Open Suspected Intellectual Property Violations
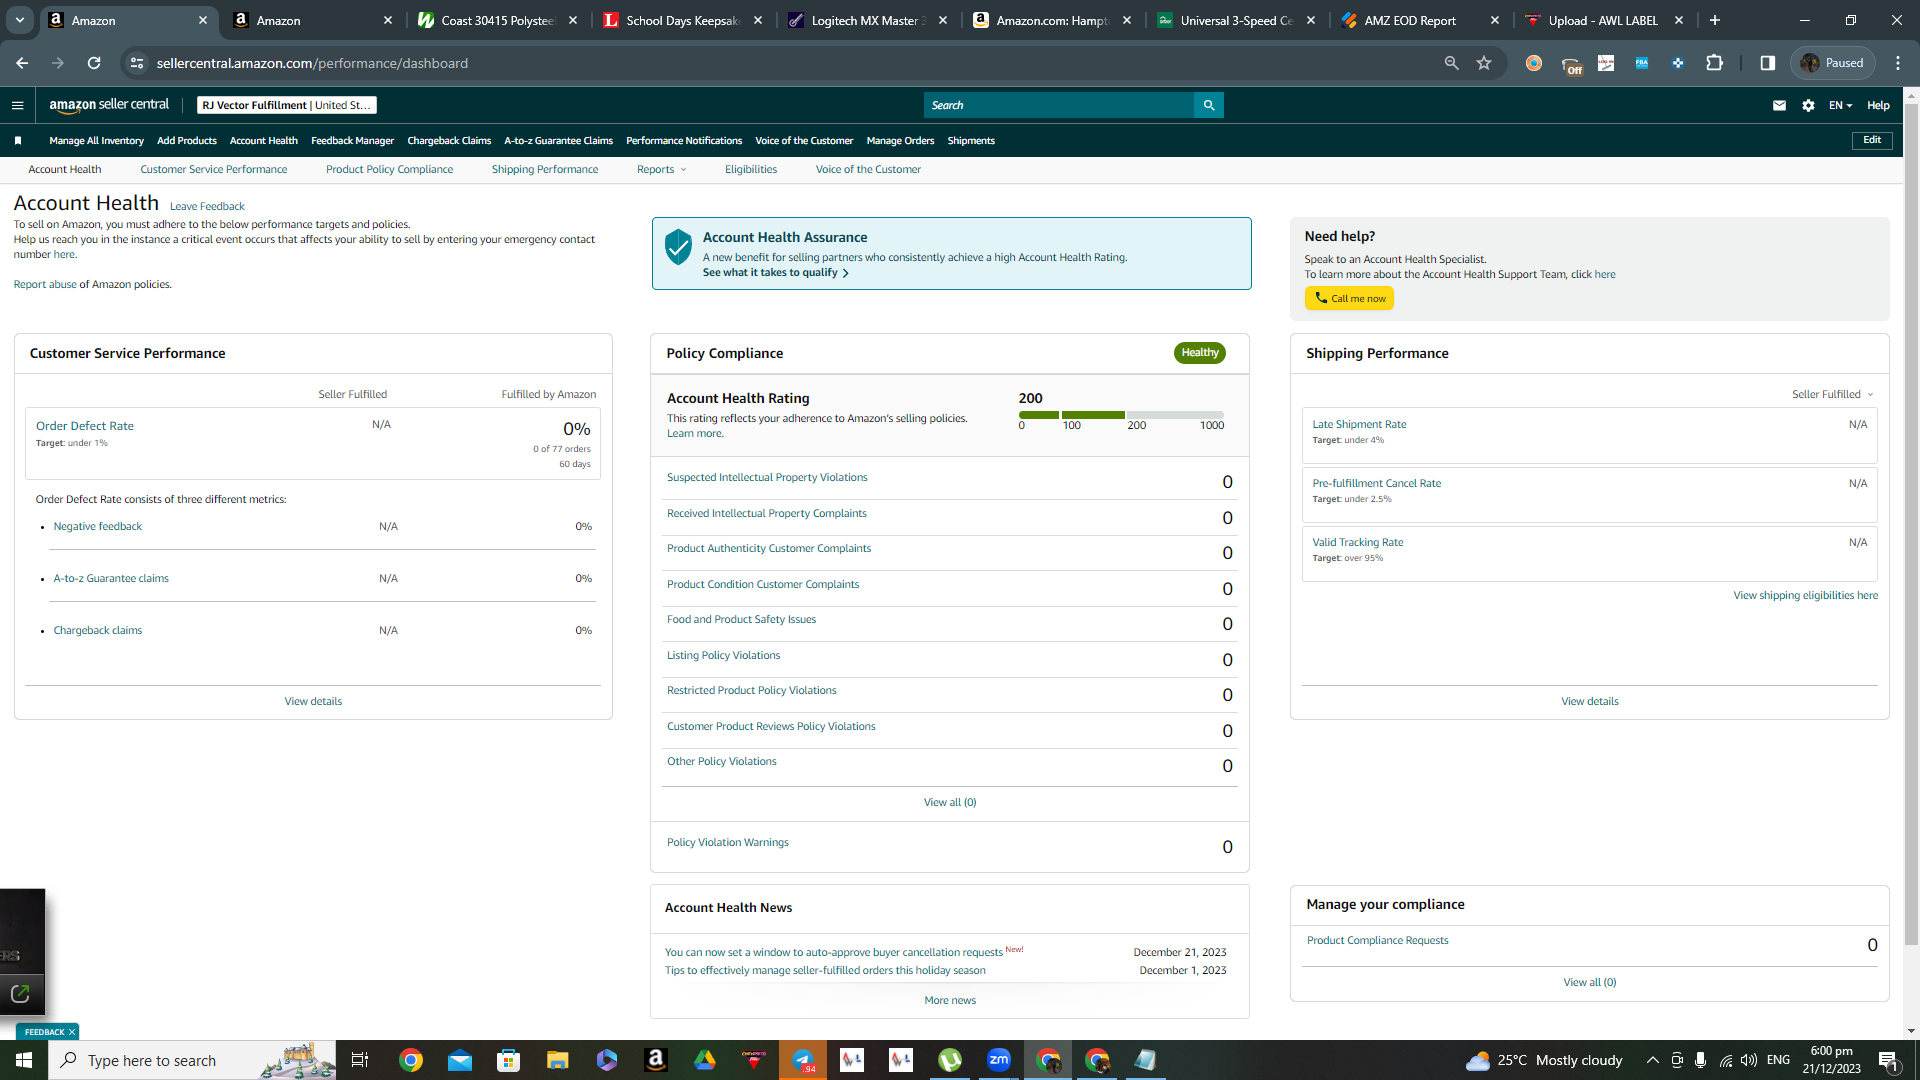 767,478
